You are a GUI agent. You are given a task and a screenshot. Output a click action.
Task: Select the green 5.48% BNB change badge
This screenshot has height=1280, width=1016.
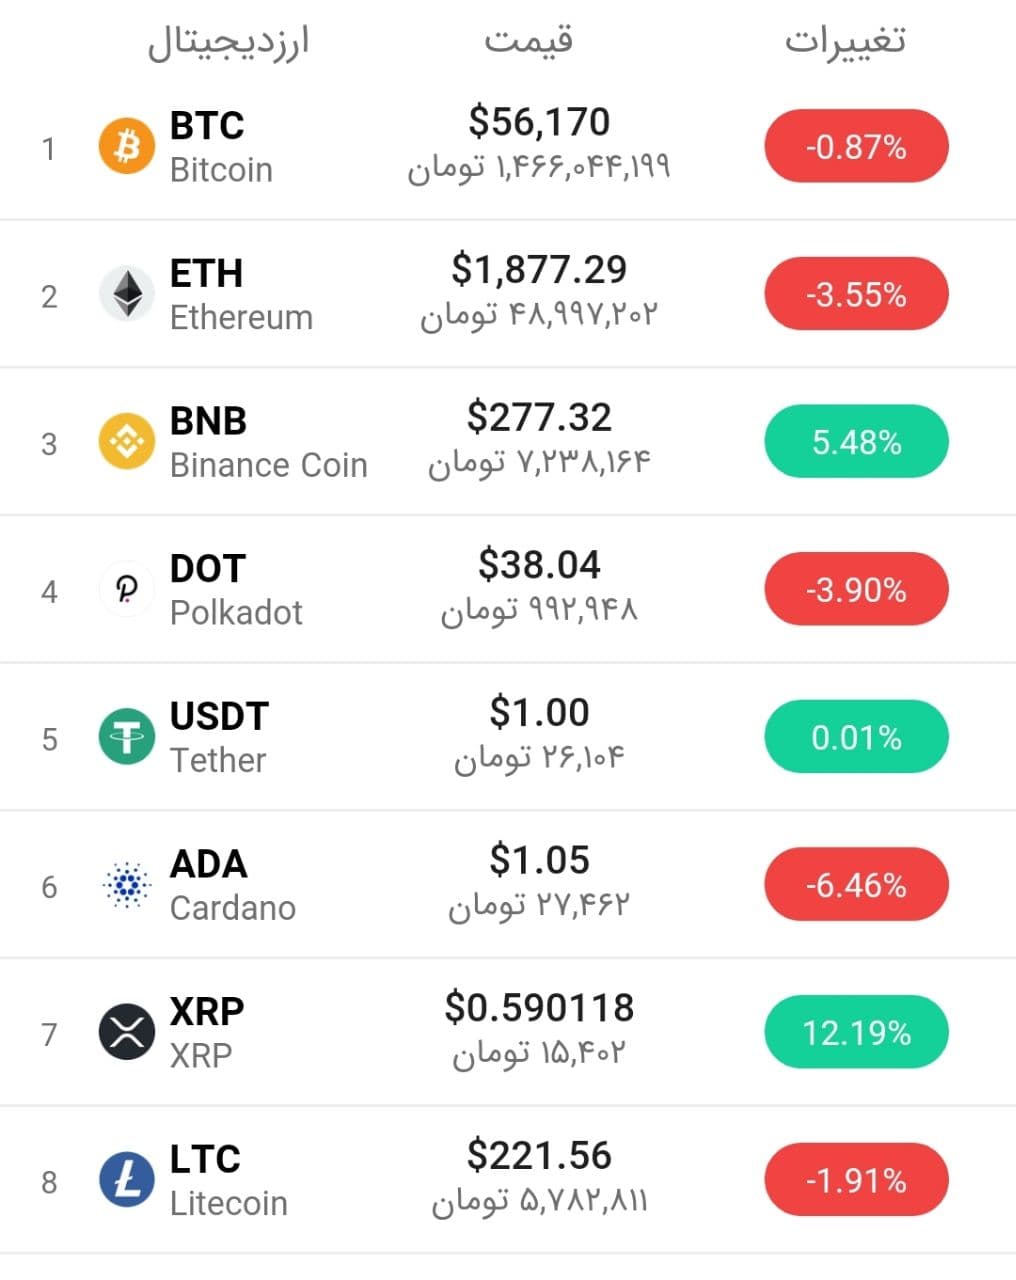[856, 442]
